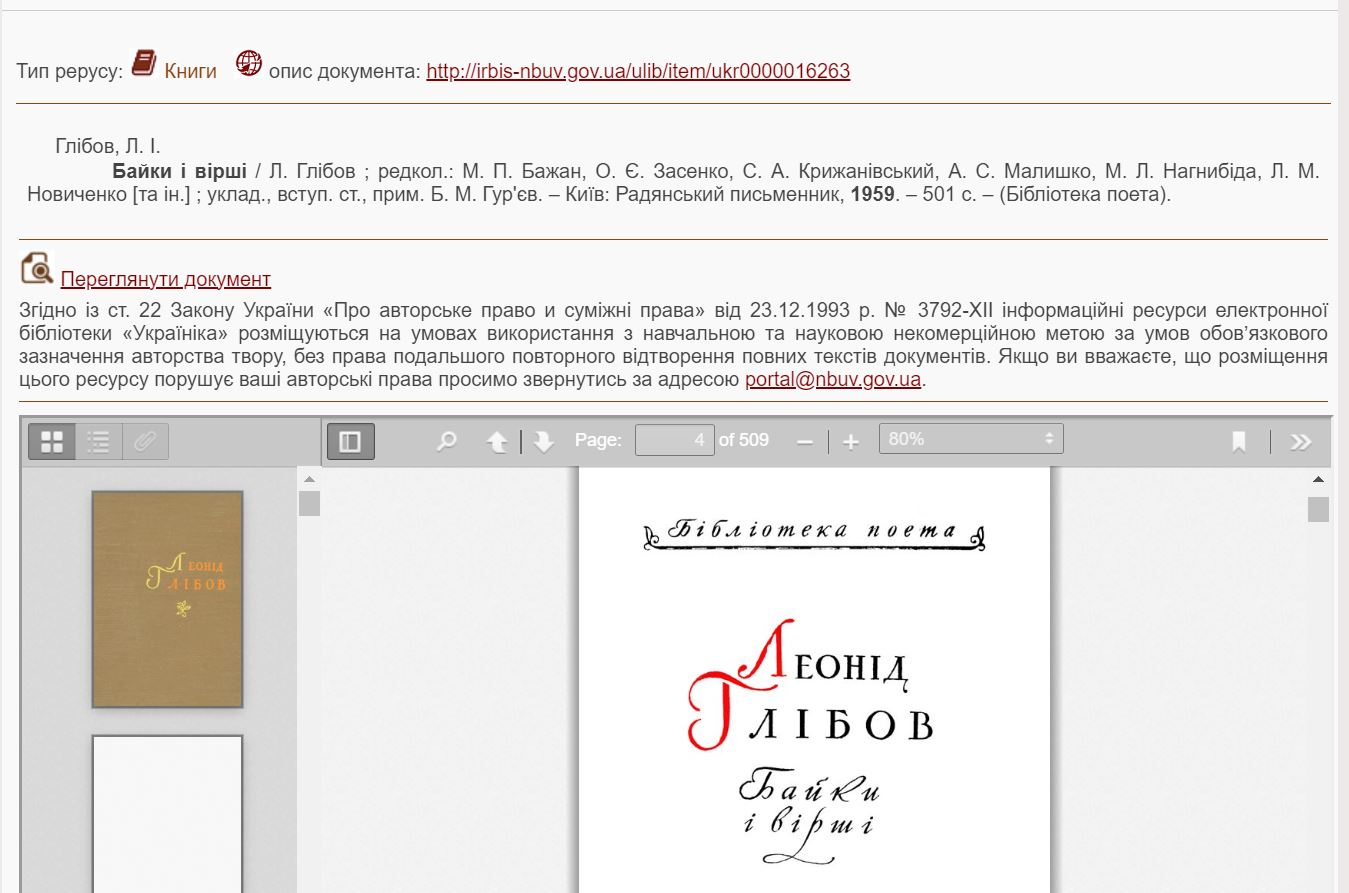Expand the additional tools menu chevrons
Image resolution: width=1349 pixels, height=893 pixels.
coord(1300,441)
